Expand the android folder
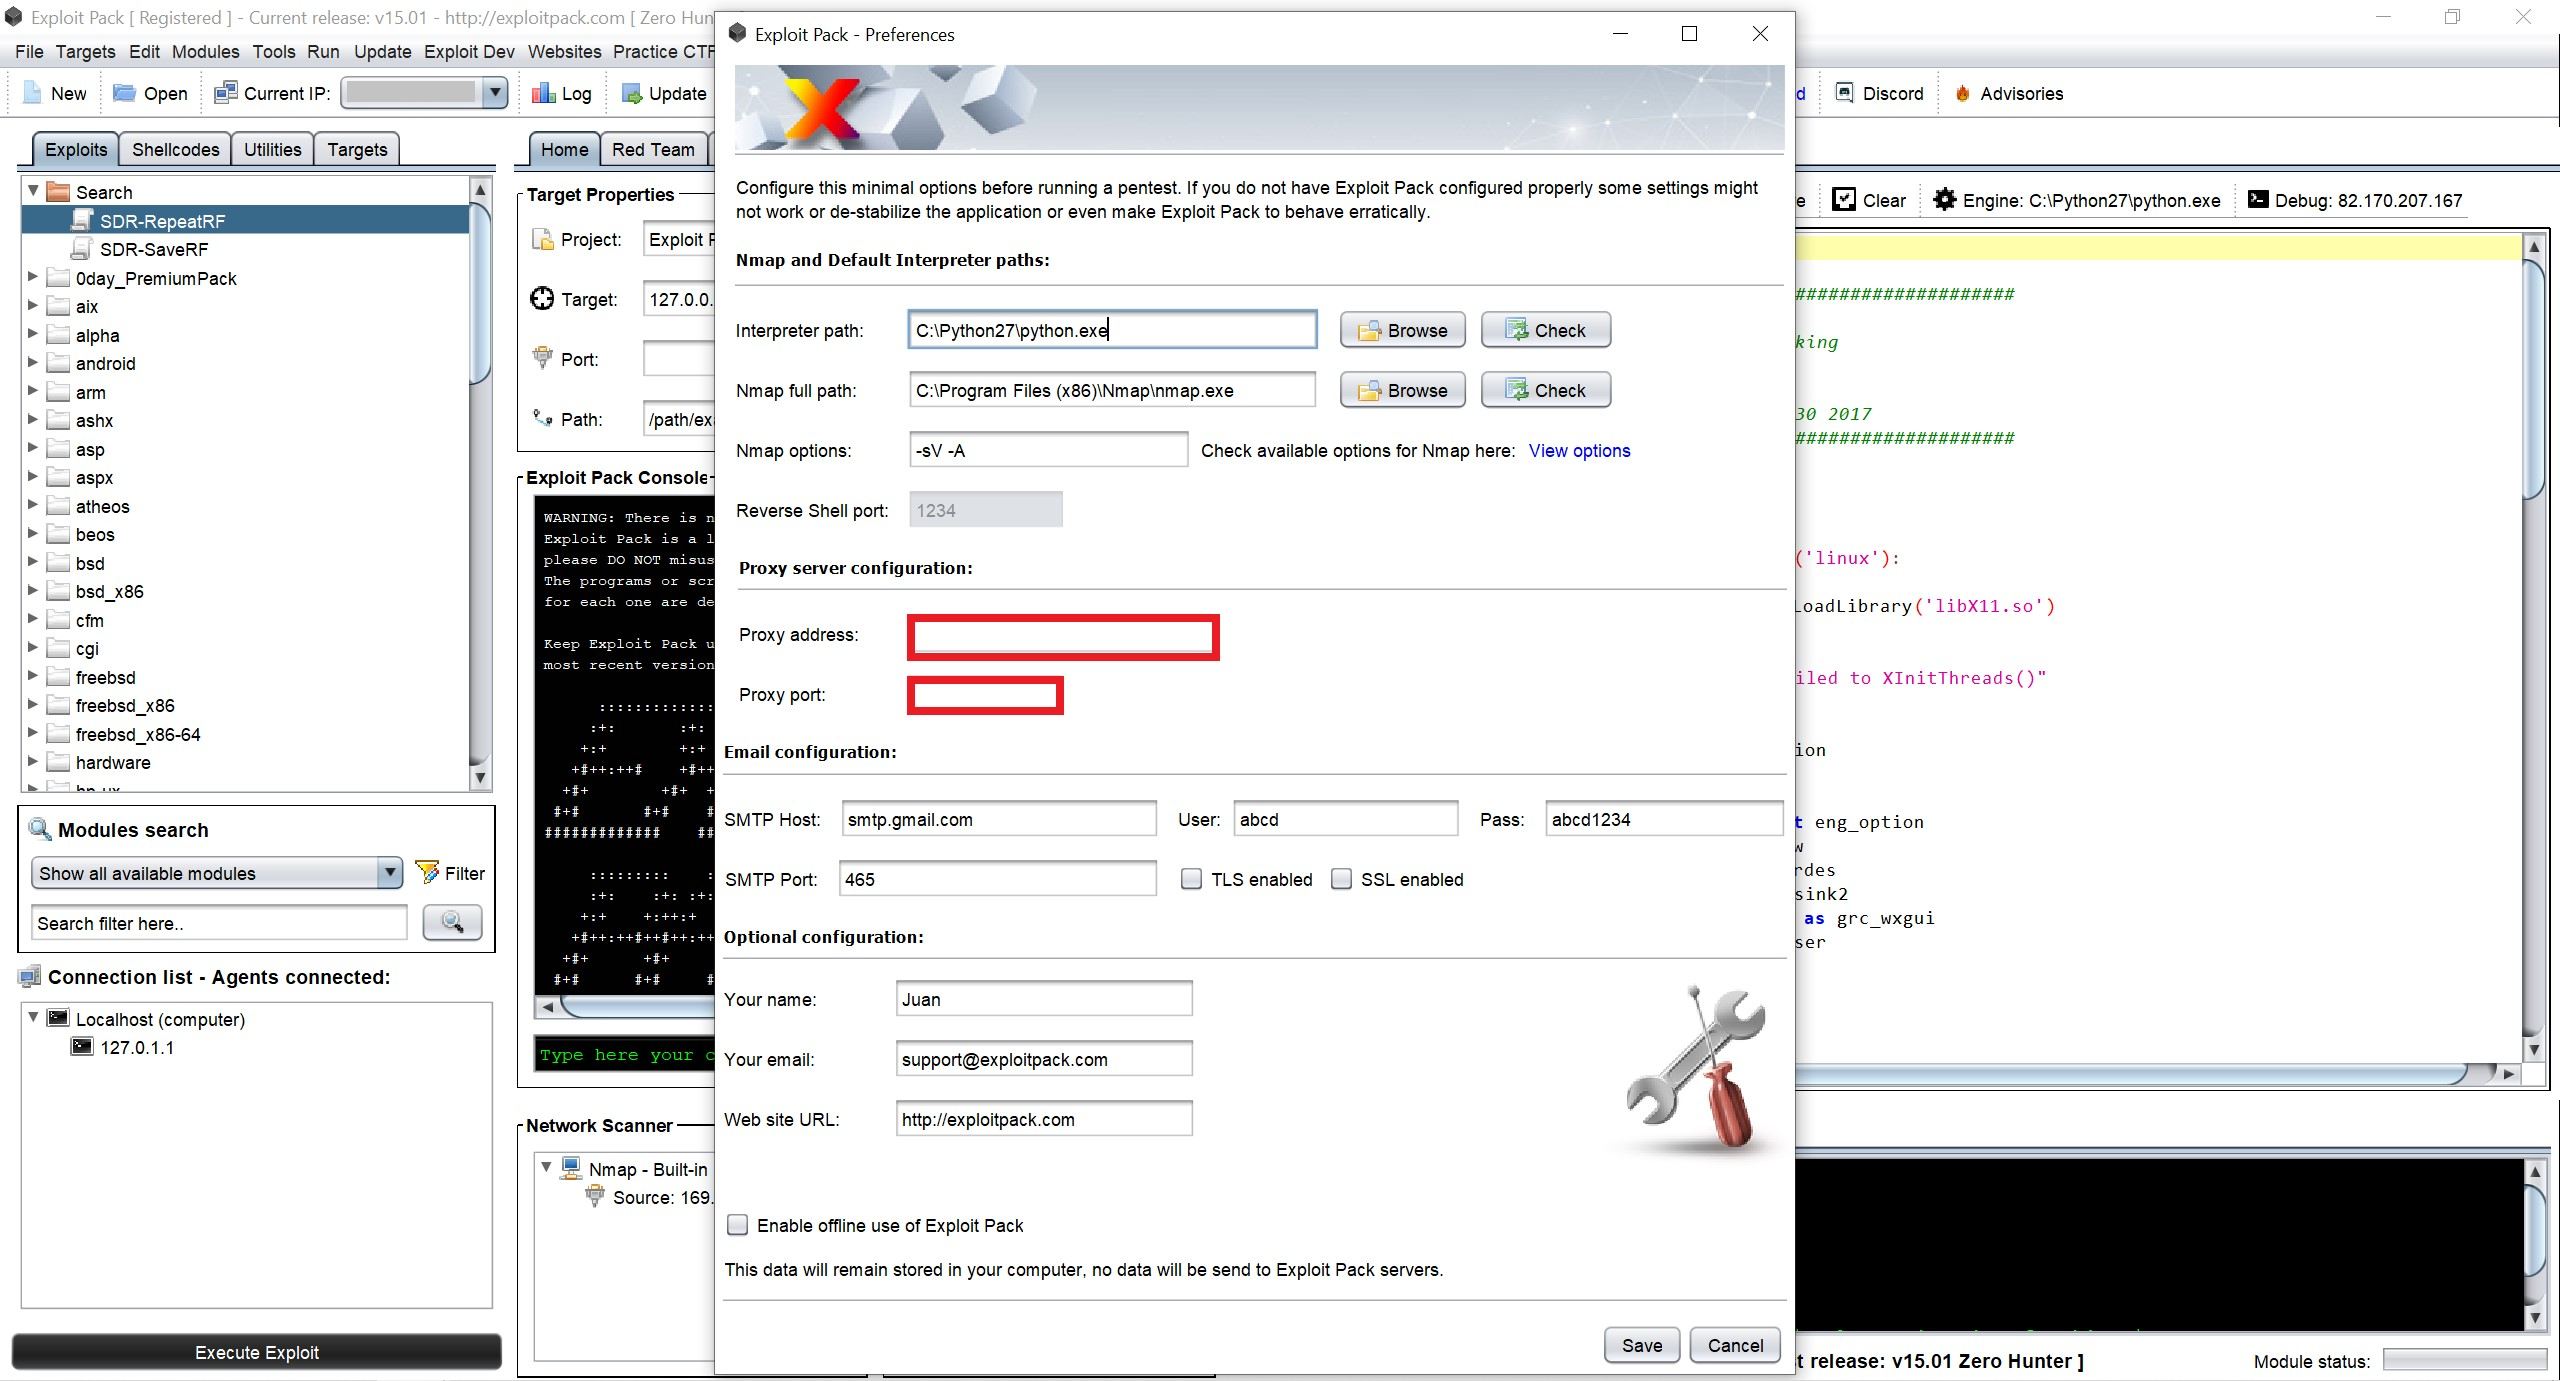The image size is (2560, 1381). pos(33,362)
